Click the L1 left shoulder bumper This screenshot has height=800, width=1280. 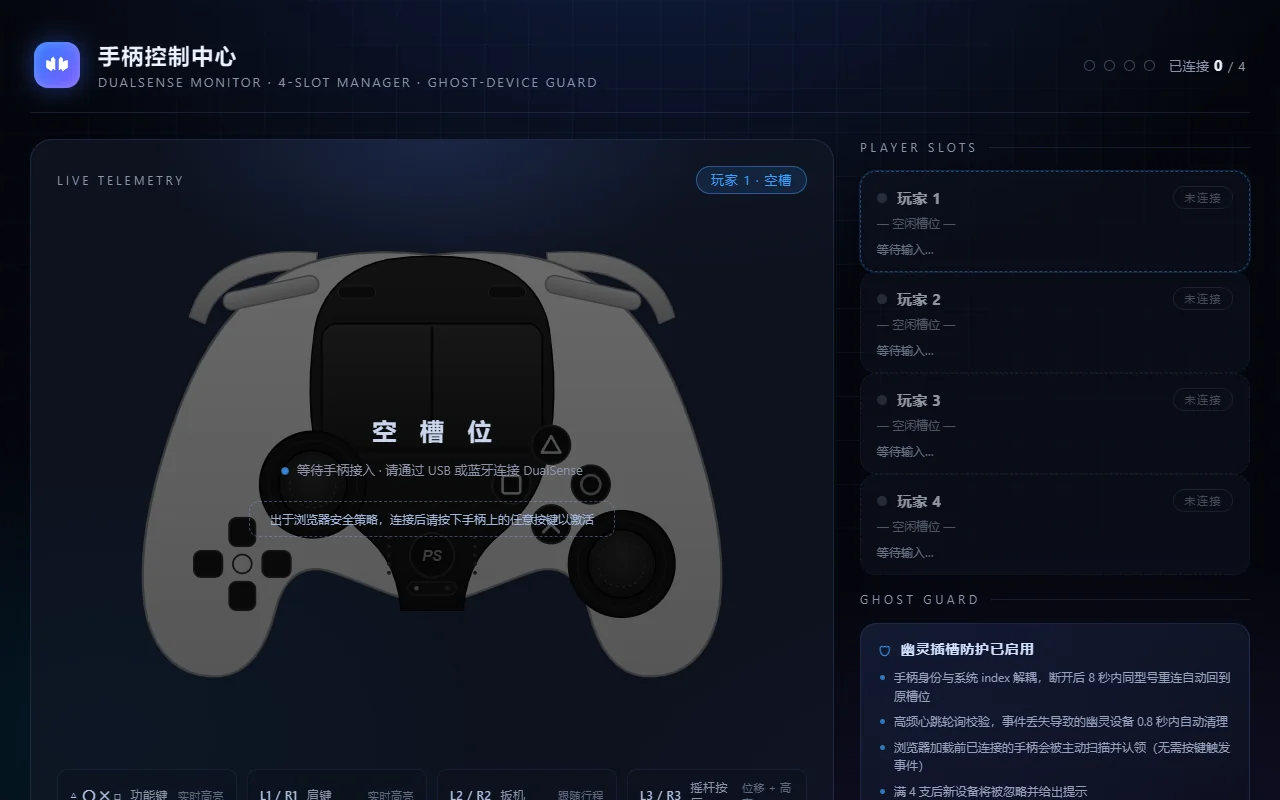pyautogui.click(x=270, y=293)
